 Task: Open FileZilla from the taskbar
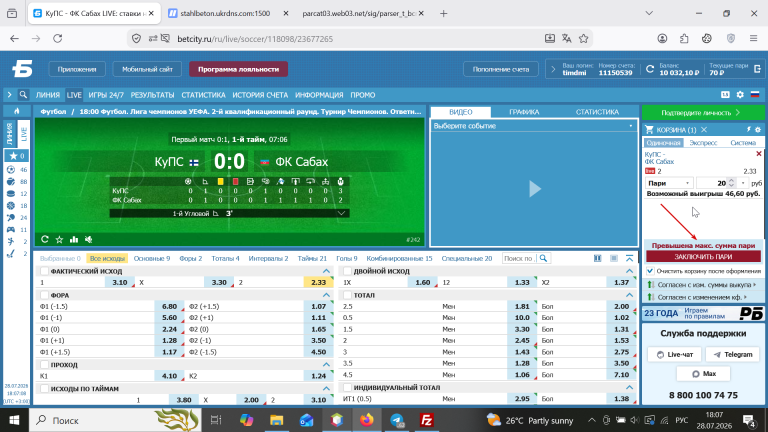tap(427, 420)
